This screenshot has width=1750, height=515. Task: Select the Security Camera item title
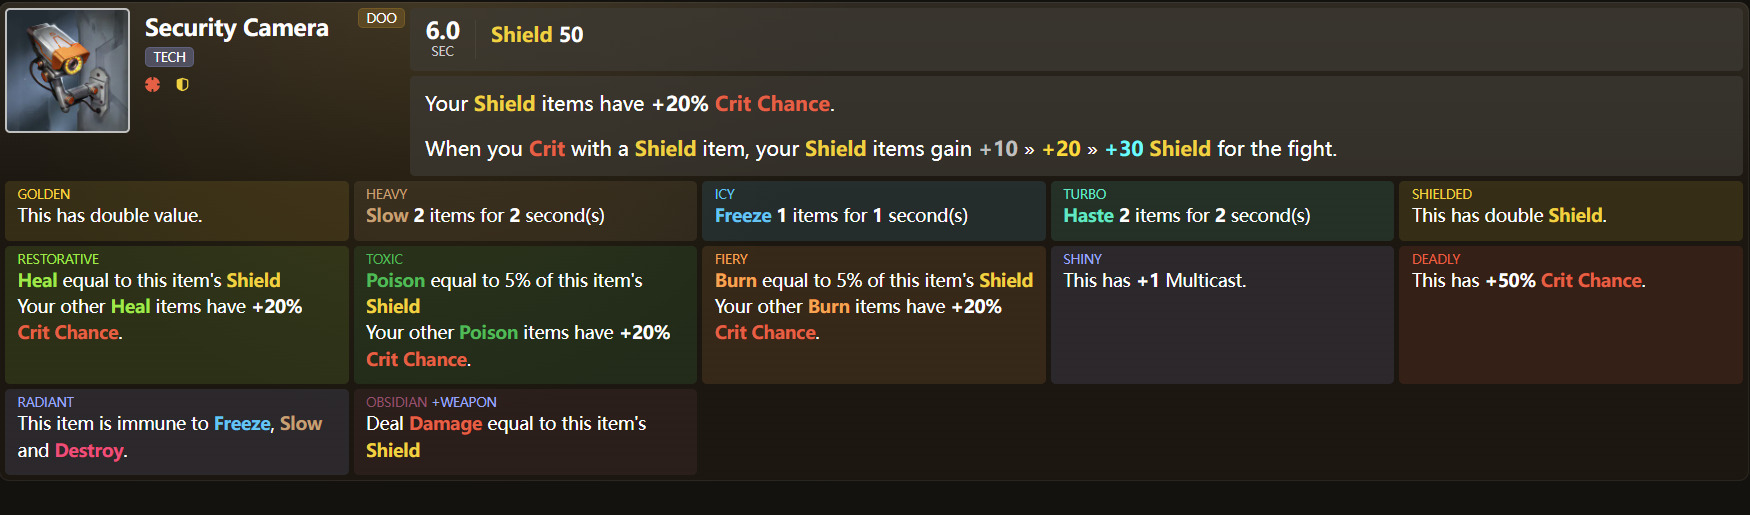(236, 28)
